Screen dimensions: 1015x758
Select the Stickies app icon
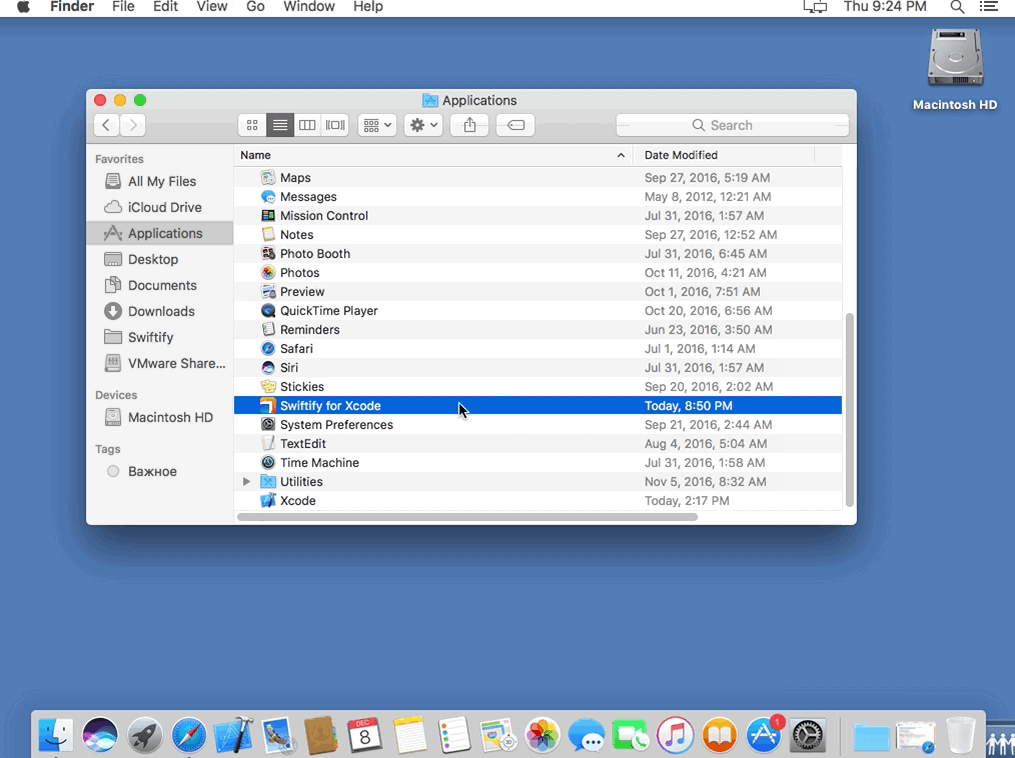(x=268, y=386)
